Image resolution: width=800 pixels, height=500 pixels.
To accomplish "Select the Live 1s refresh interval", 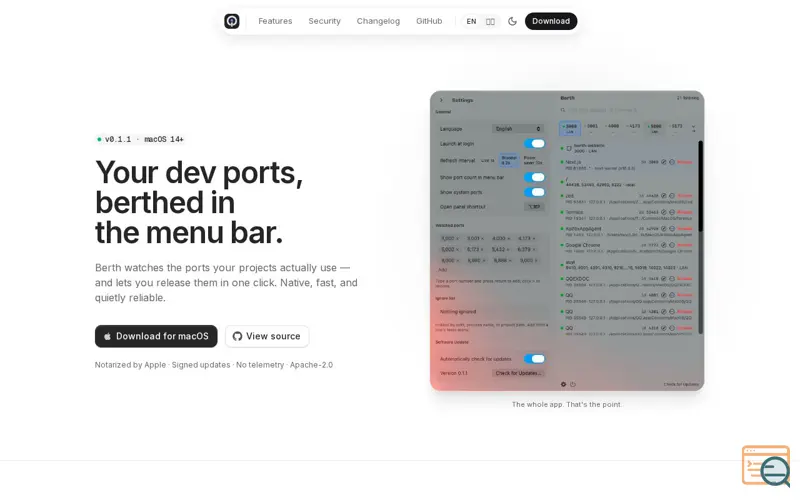I will (487, 160).
